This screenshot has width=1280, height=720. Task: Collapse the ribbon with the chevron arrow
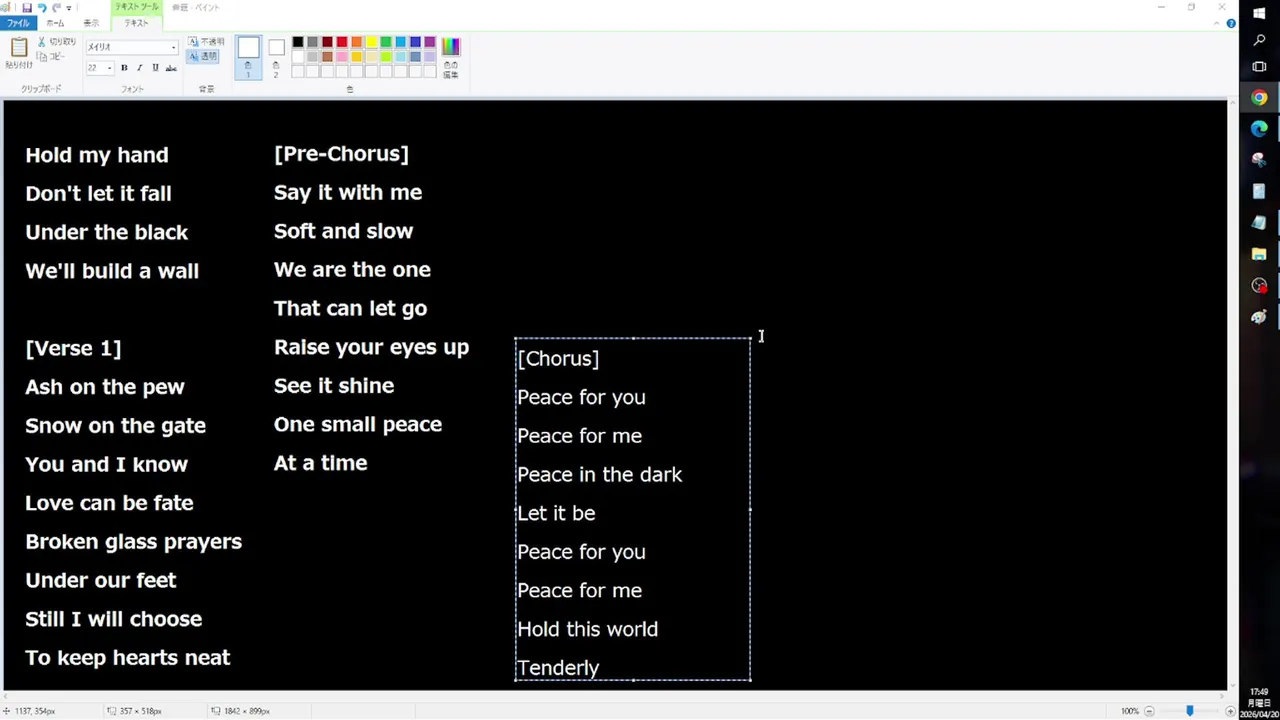tap(1217, 23)
